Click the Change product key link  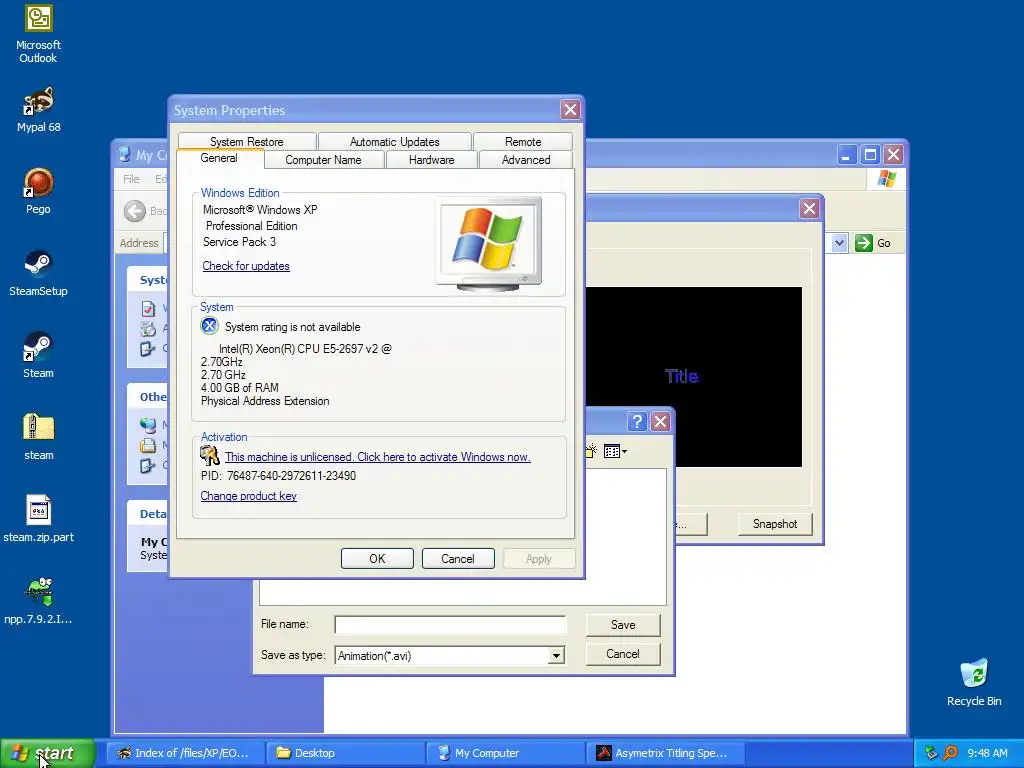[x=248, y=496]
